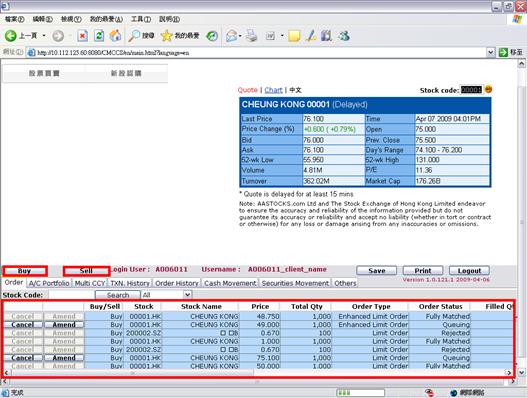527x398 pixels.
Task: Click the Stock Code filter input field
Action: click(x=71, y=295)
